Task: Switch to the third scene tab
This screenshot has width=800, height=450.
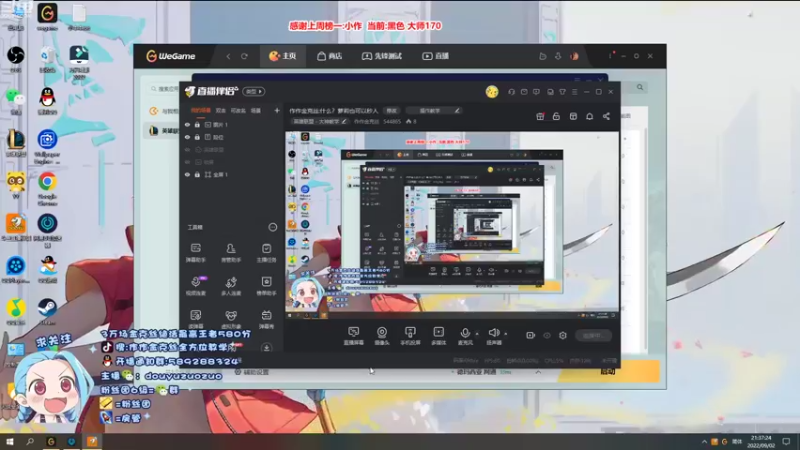Action: [x=238, y=110]
